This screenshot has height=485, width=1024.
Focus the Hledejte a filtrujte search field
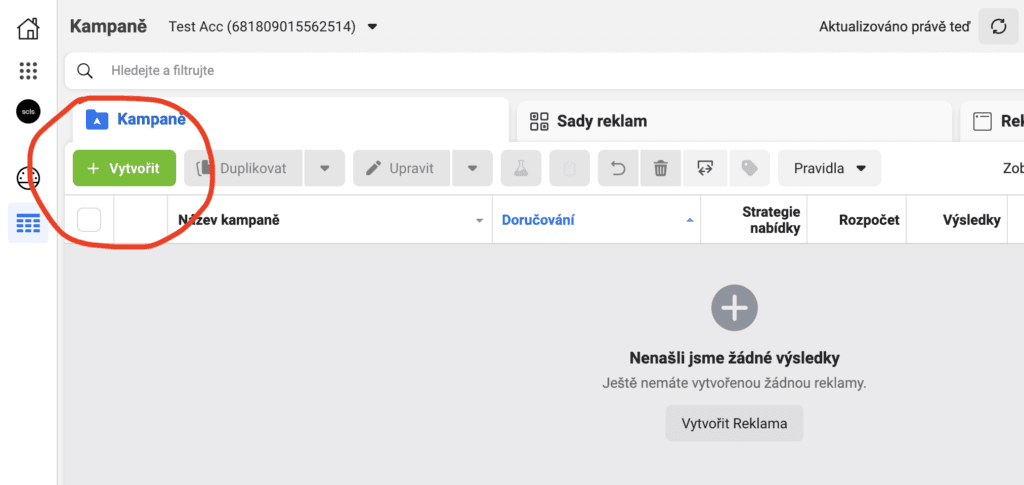pos(544,70)
